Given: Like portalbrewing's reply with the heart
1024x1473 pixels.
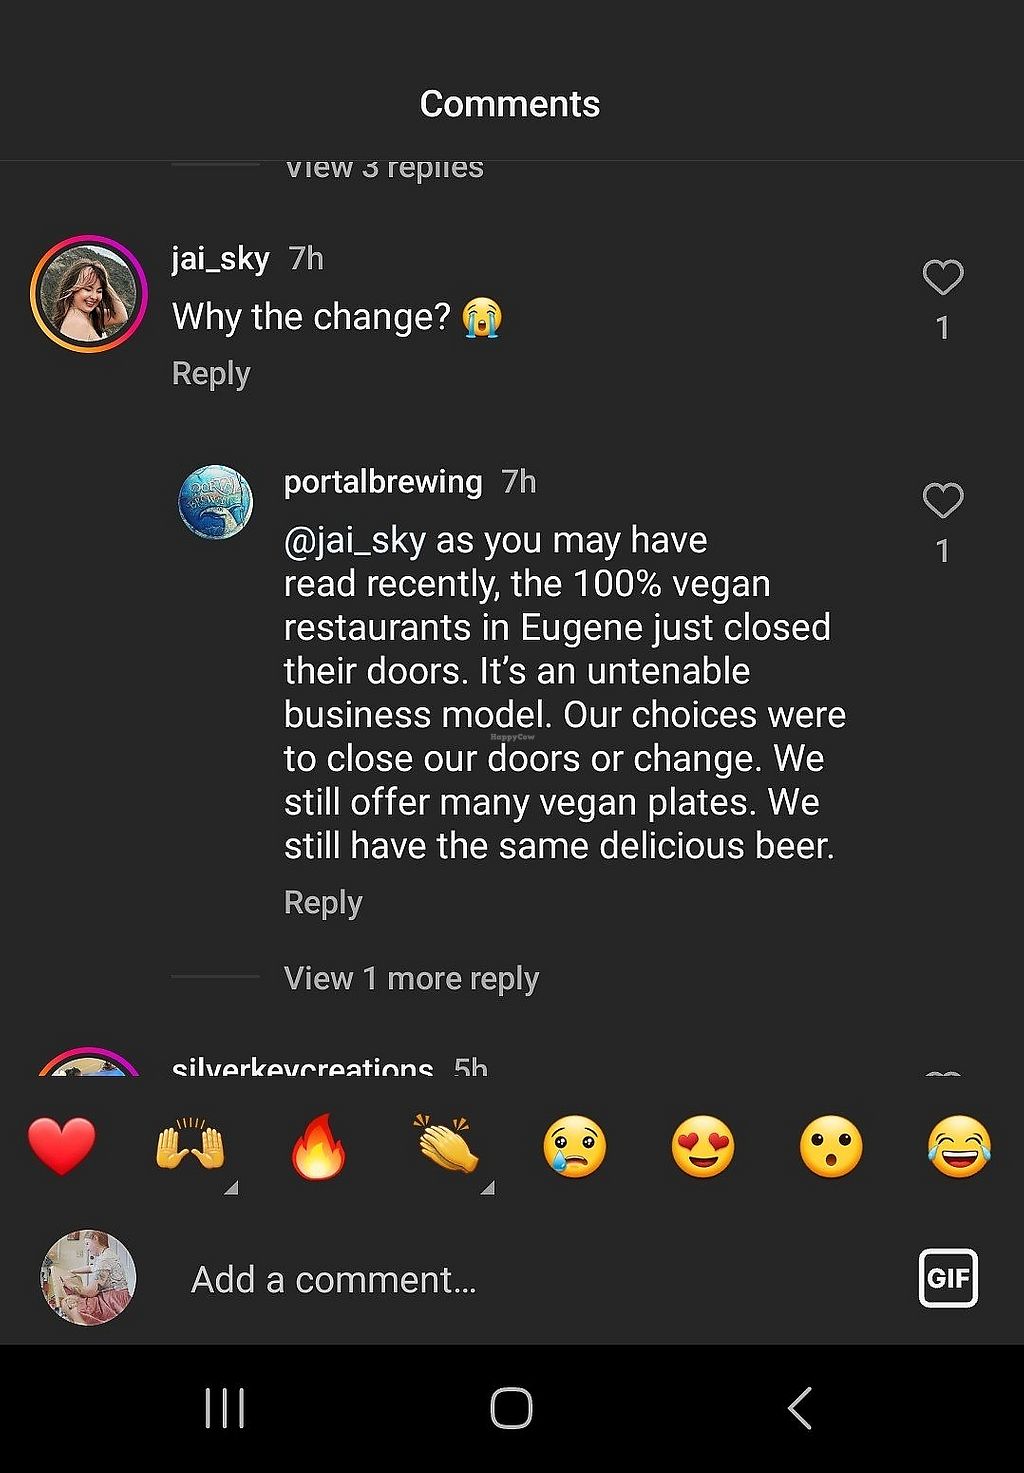Looking at the screenshot, I should pos(942,500).
